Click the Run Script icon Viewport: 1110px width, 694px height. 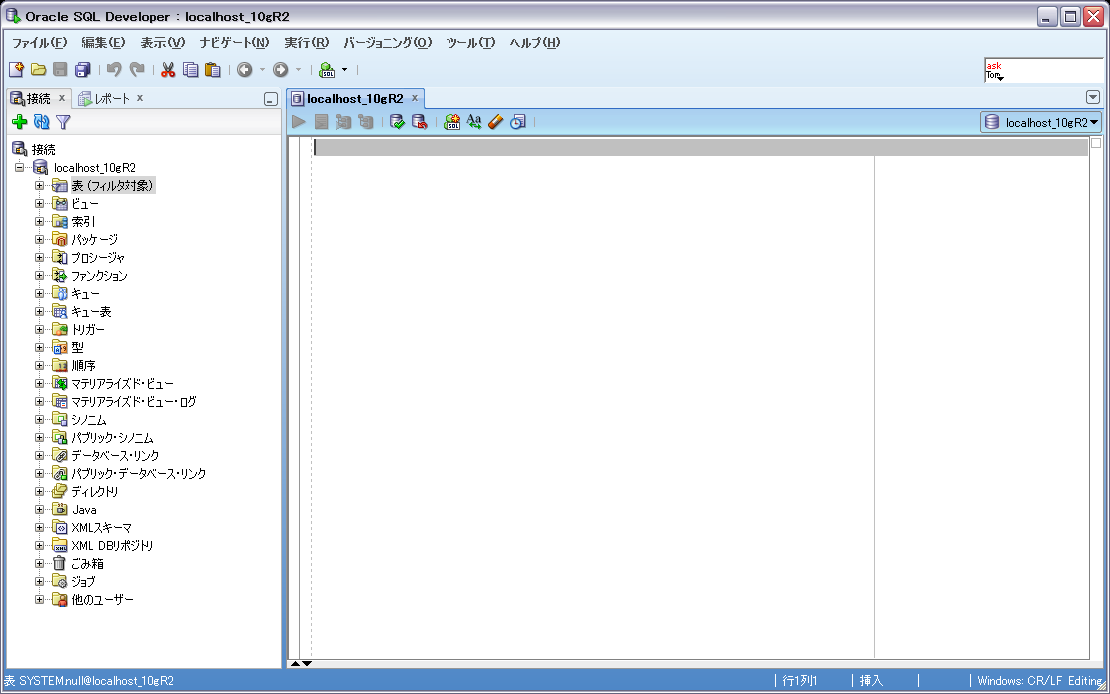(x=321, y=122)
